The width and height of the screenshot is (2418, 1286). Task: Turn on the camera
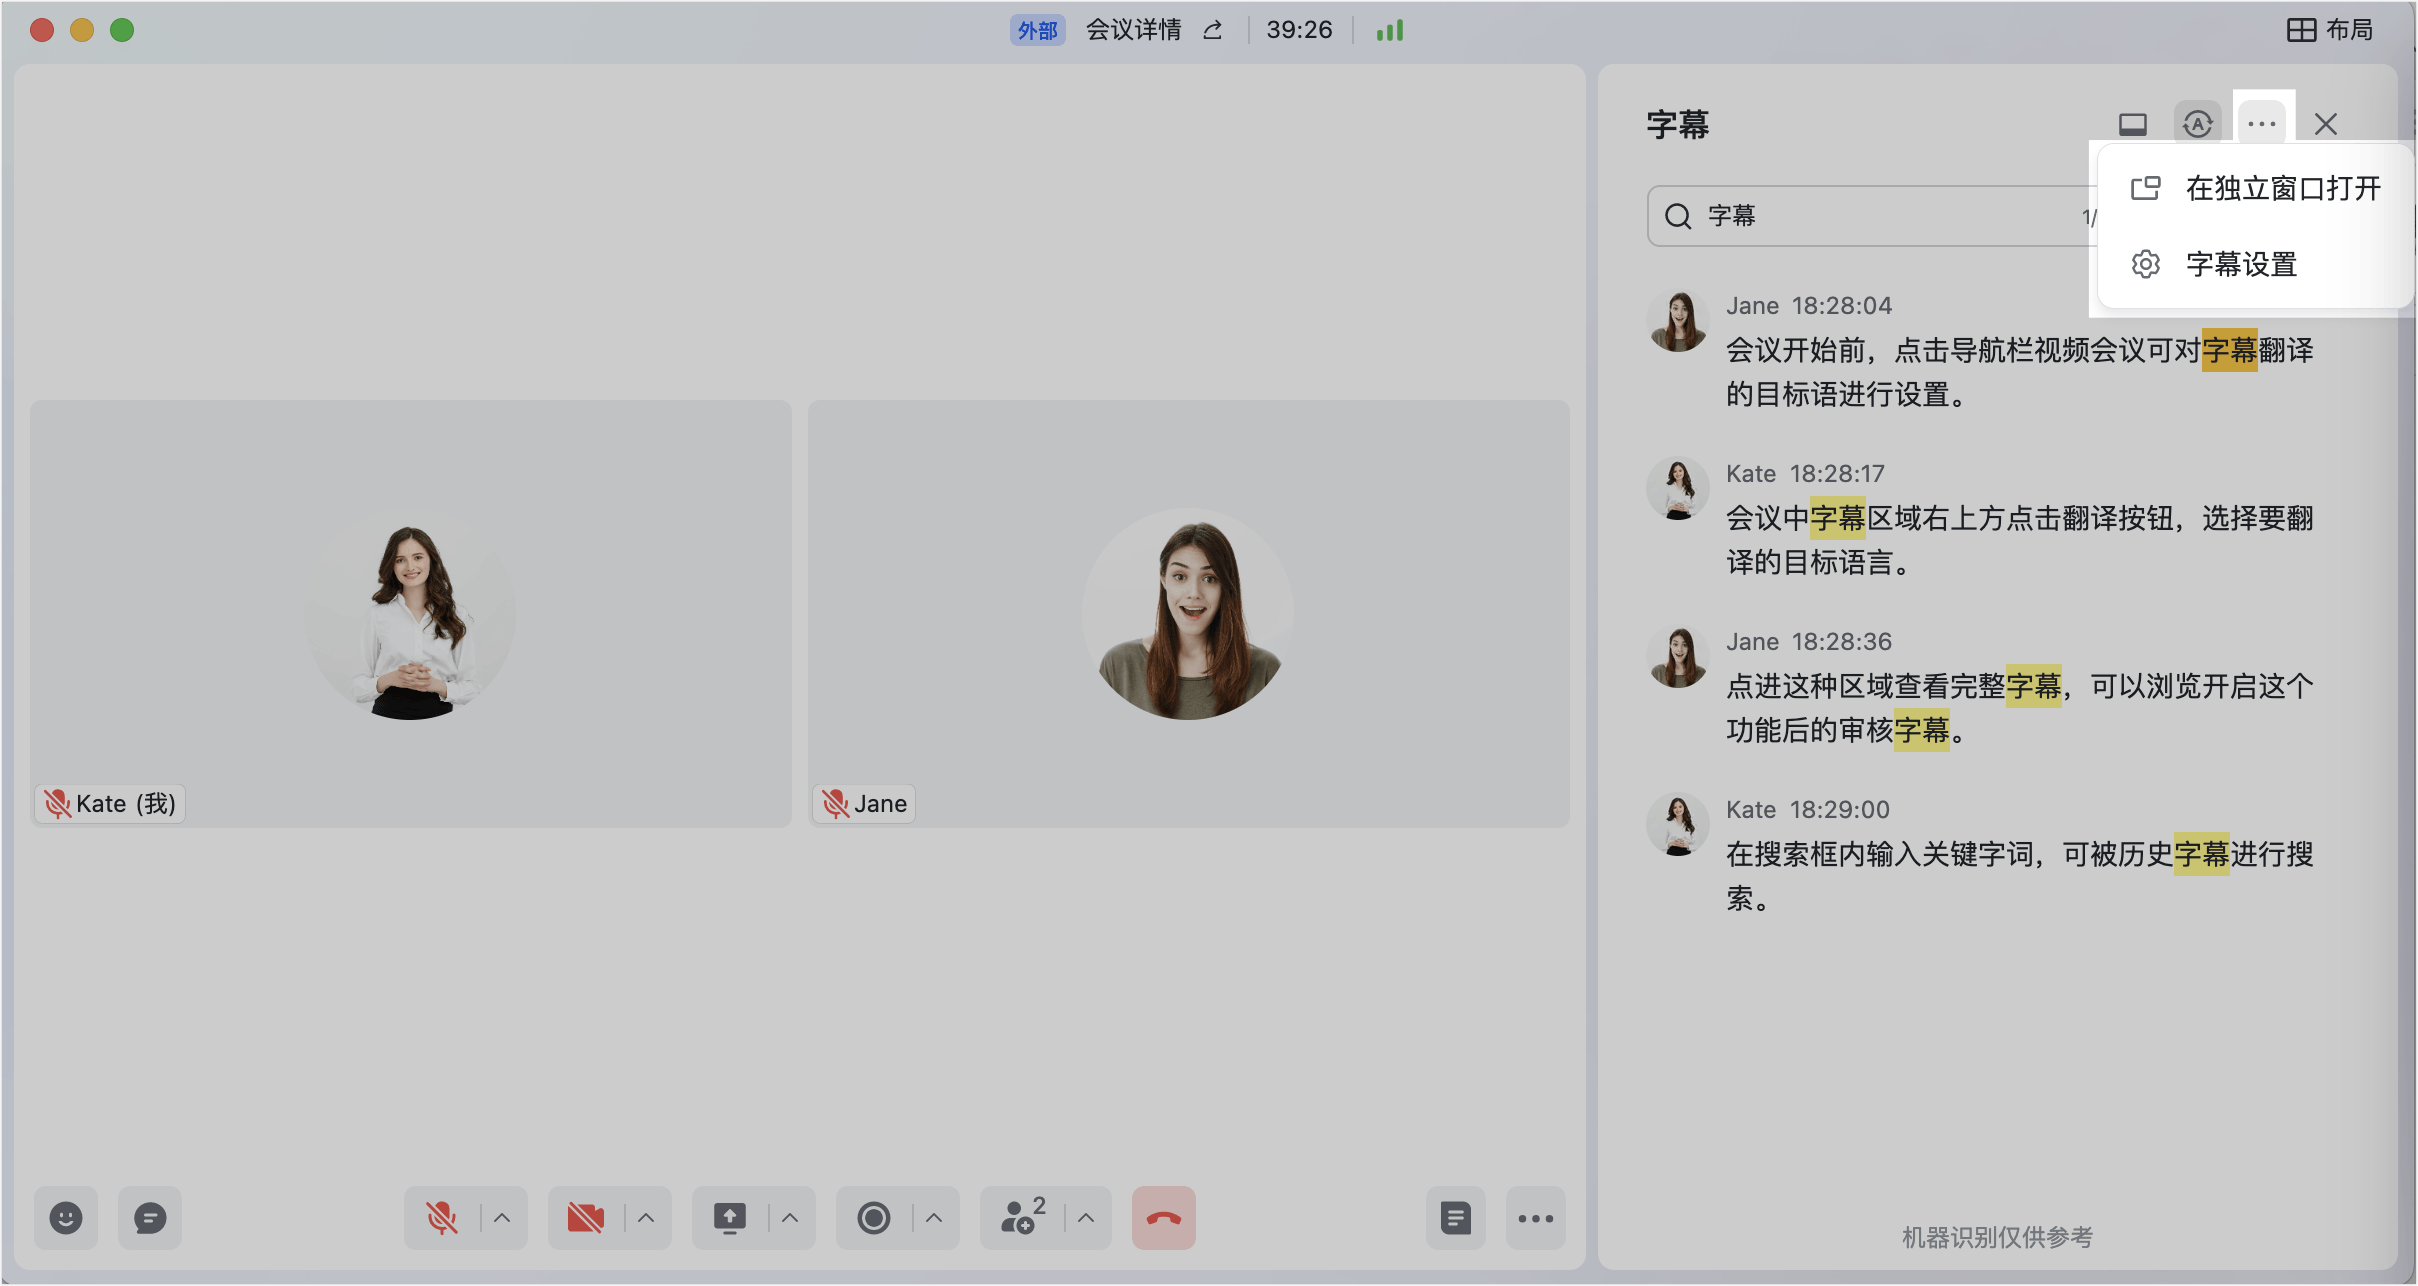pyautogui.click(x=586, y=1218)
